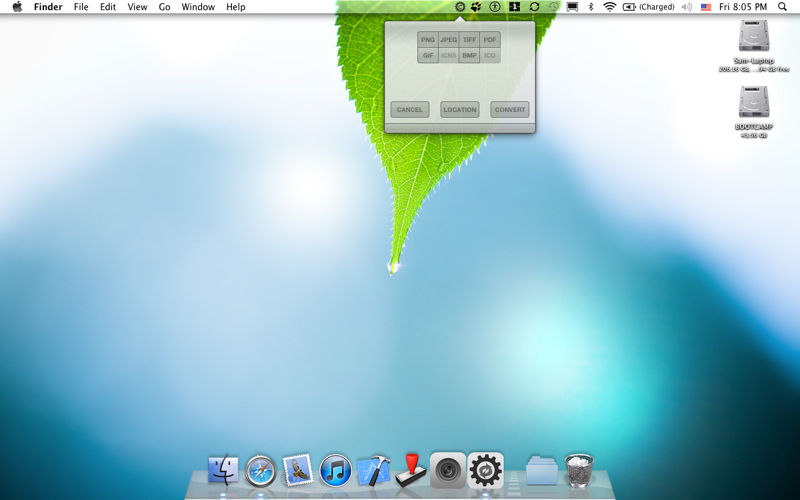Choose JPEG as output format
Viewport: 800px width, 500px height.
(x=449, y=40)
